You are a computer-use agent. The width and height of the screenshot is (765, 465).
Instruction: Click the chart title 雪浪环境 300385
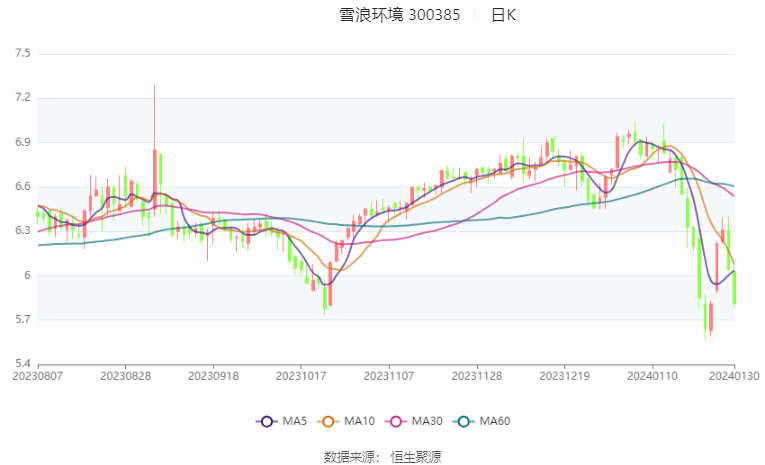pyautogui.click(x=400, y=15)
